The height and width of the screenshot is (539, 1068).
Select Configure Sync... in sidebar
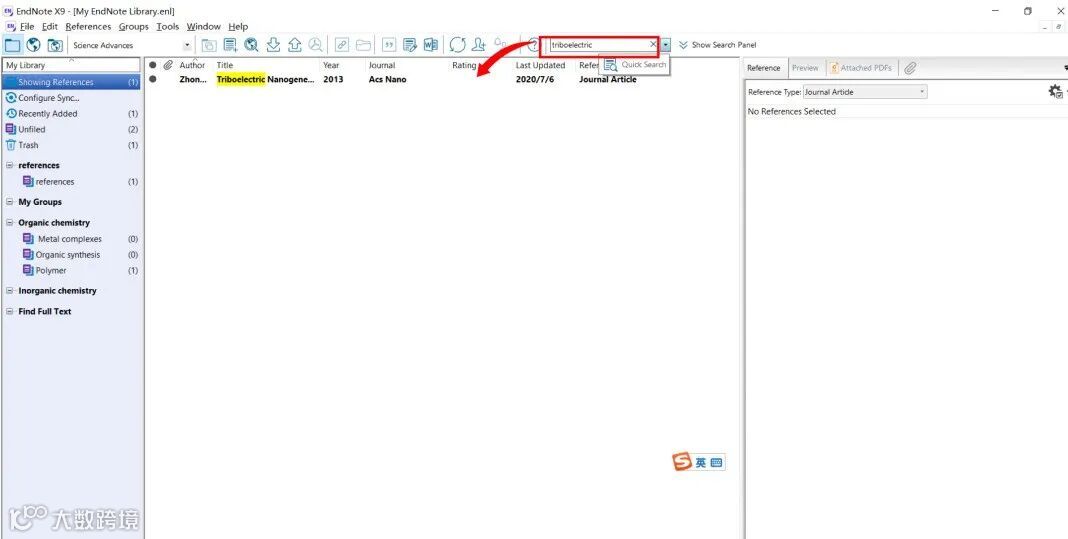click(72, 98)
